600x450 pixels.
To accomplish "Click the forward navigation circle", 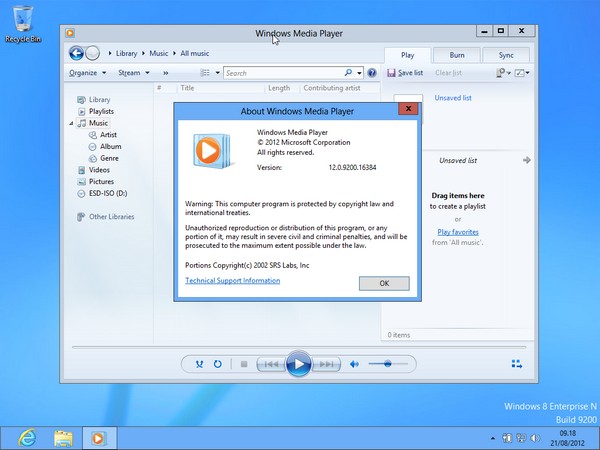I will coord(92,53).
